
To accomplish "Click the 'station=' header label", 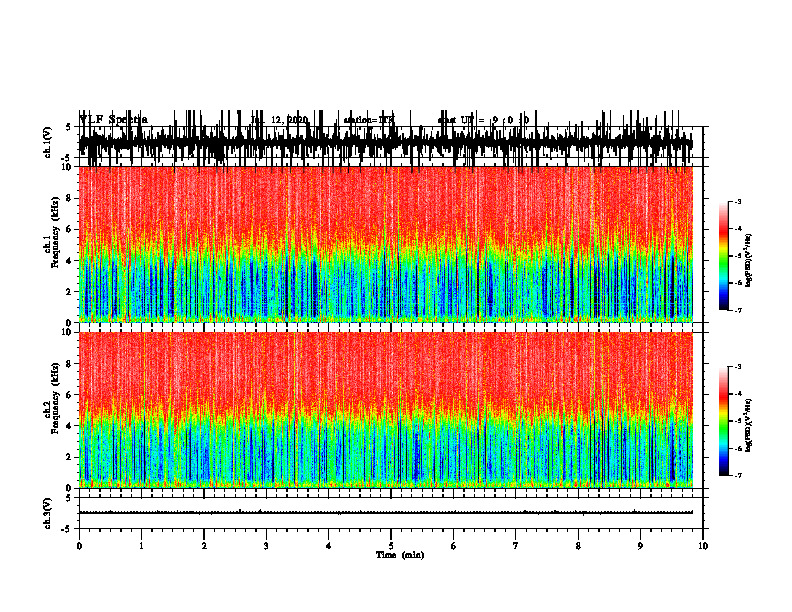I will click(x=362, y=120).
